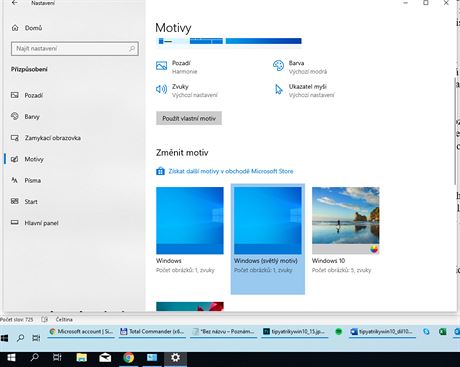Switch to the Total Commander taskbar button
460x367 pixels.
tap(152, 332)
